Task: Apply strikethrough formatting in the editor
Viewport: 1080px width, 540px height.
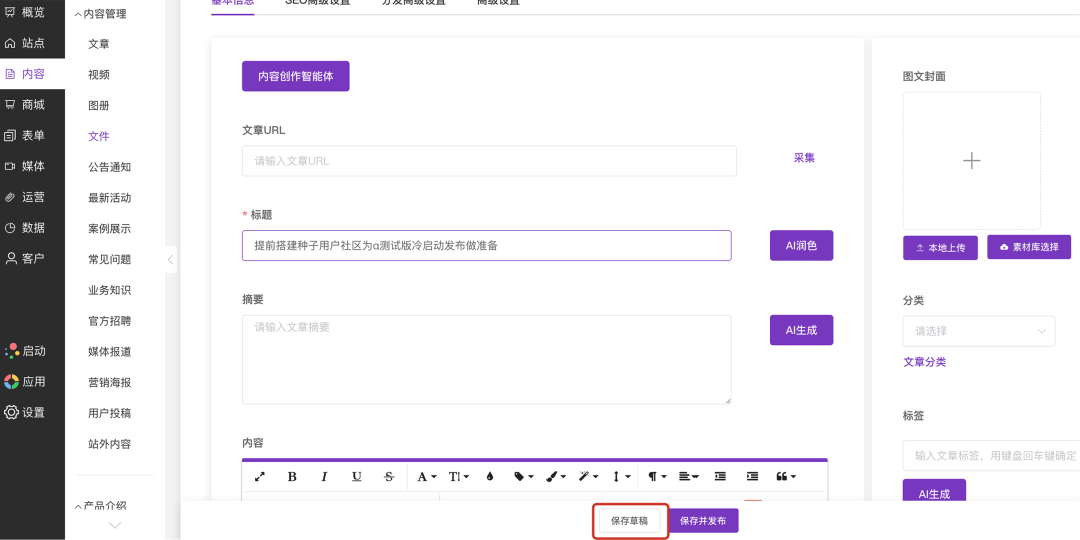Action: pyautogui.click(x=389, y=477)
